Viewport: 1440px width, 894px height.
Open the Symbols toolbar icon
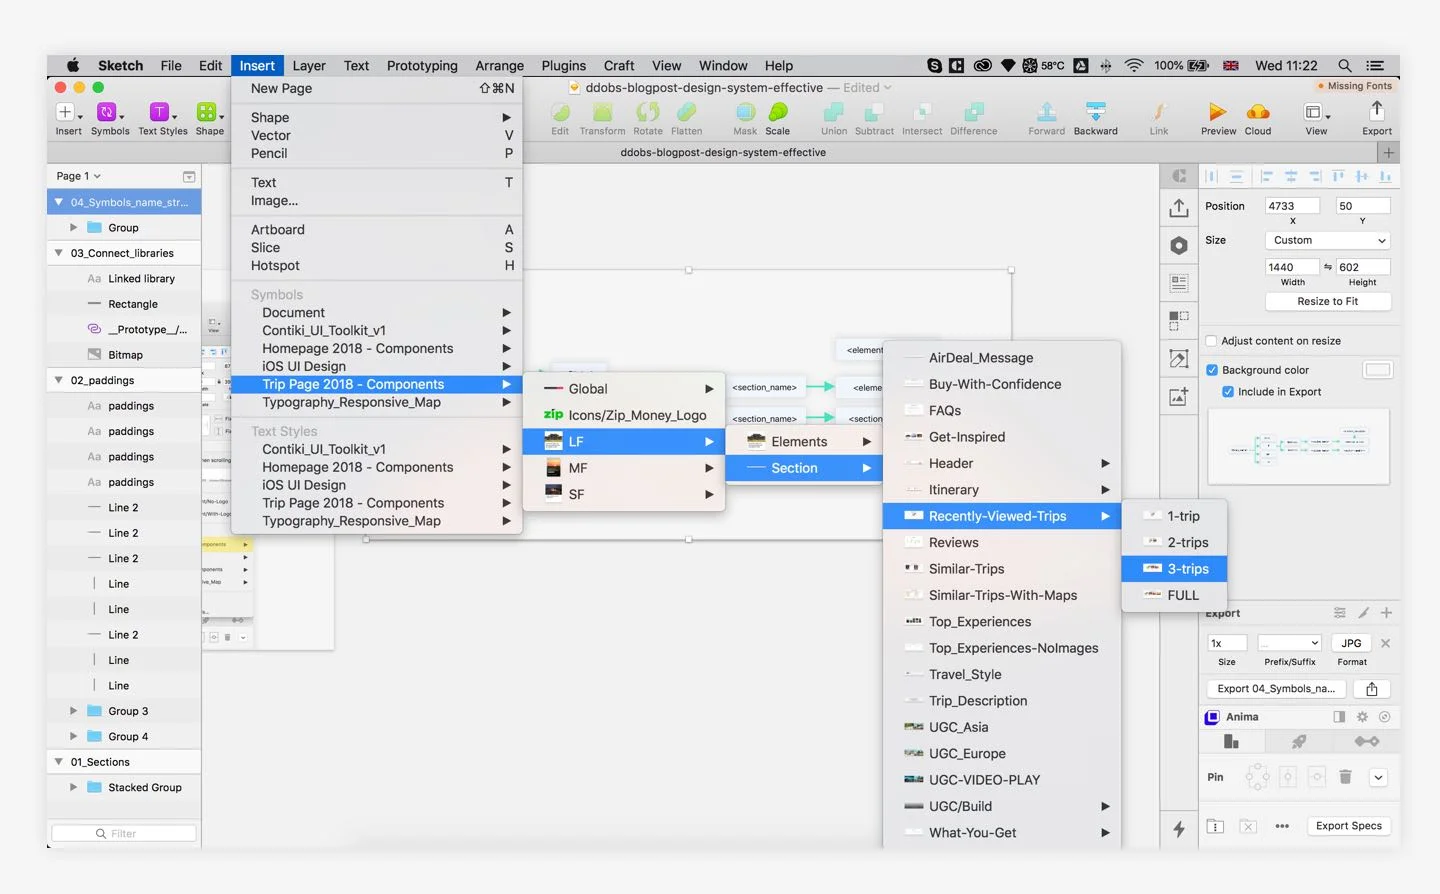109,113
